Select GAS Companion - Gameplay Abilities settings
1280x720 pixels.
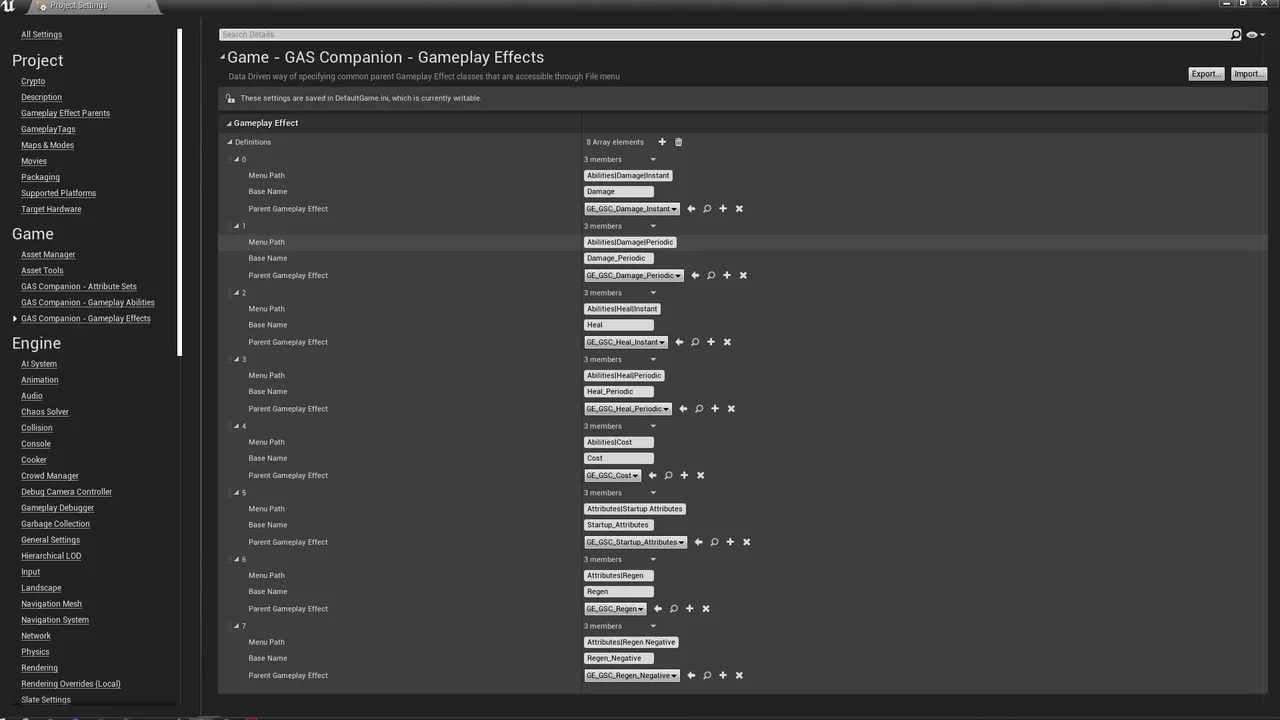[87, 302]
